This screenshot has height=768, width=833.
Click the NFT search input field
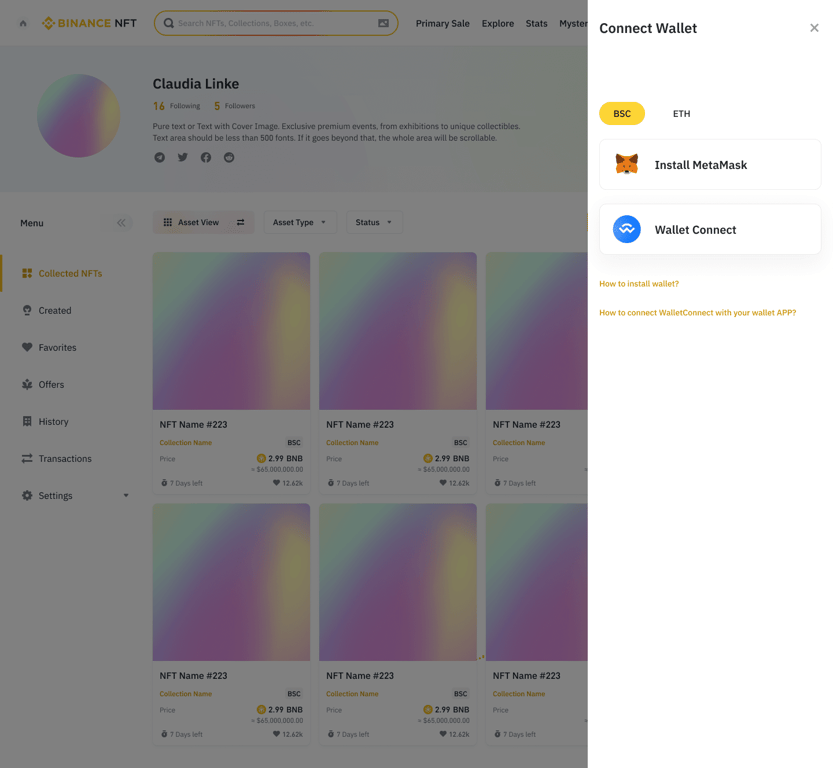tap(270, 22)
